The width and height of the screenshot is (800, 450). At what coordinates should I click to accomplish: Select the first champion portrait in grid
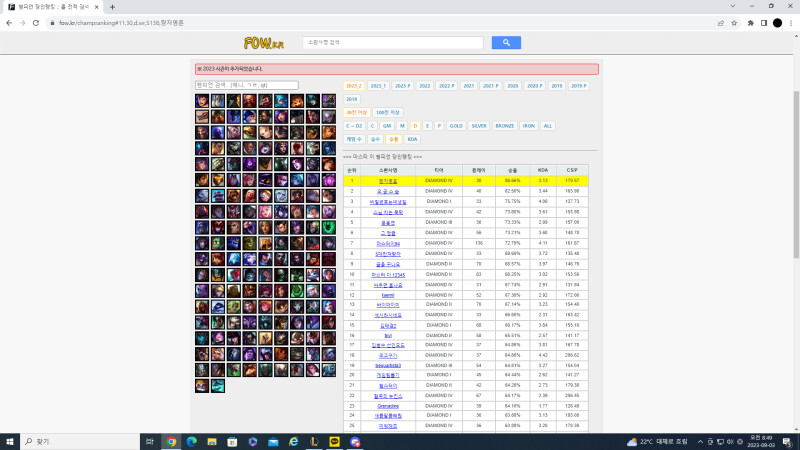203,101
